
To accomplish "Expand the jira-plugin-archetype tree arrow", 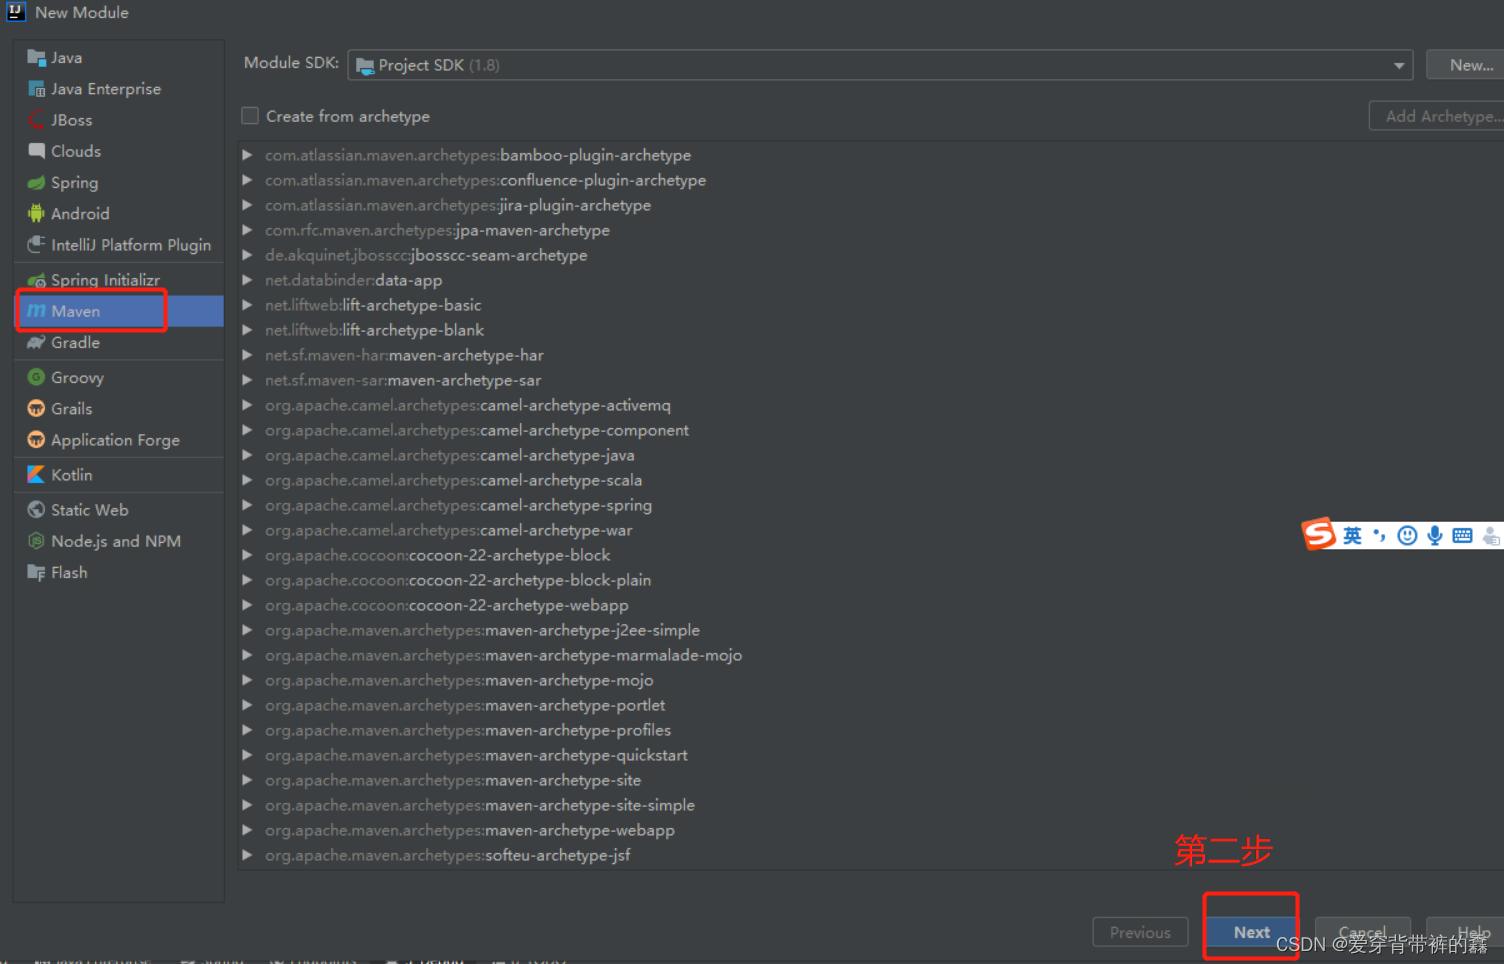I will (x=247, y=205).
